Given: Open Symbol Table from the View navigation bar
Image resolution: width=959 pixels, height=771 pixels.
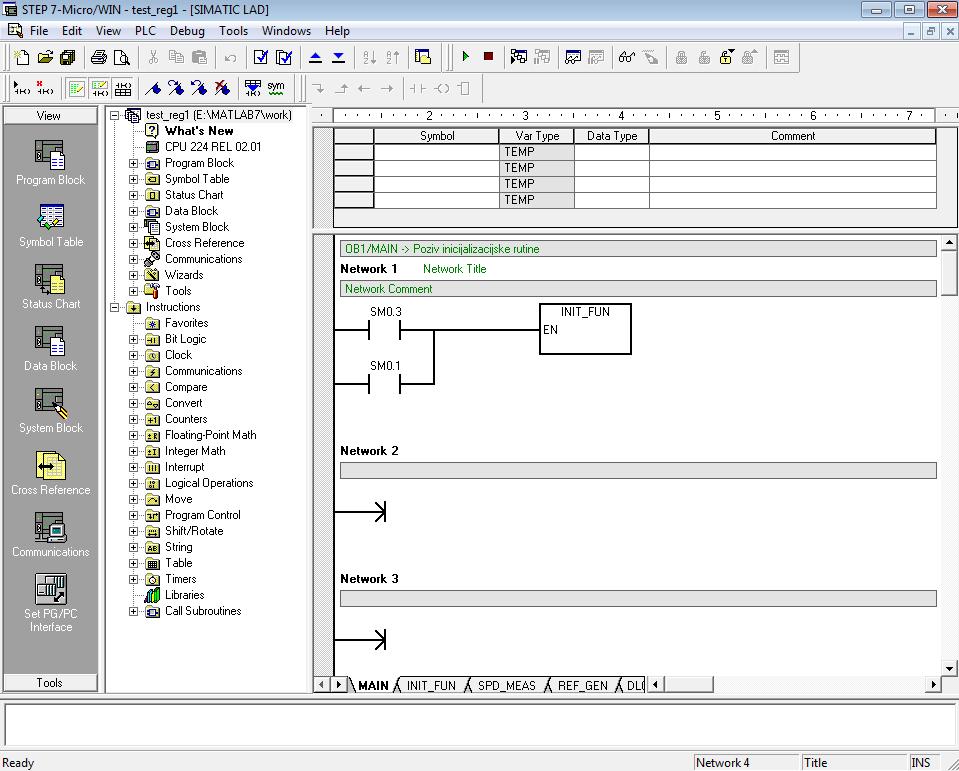Looking at the screenshot, I should pyautogui.click(x=50, y=225).
